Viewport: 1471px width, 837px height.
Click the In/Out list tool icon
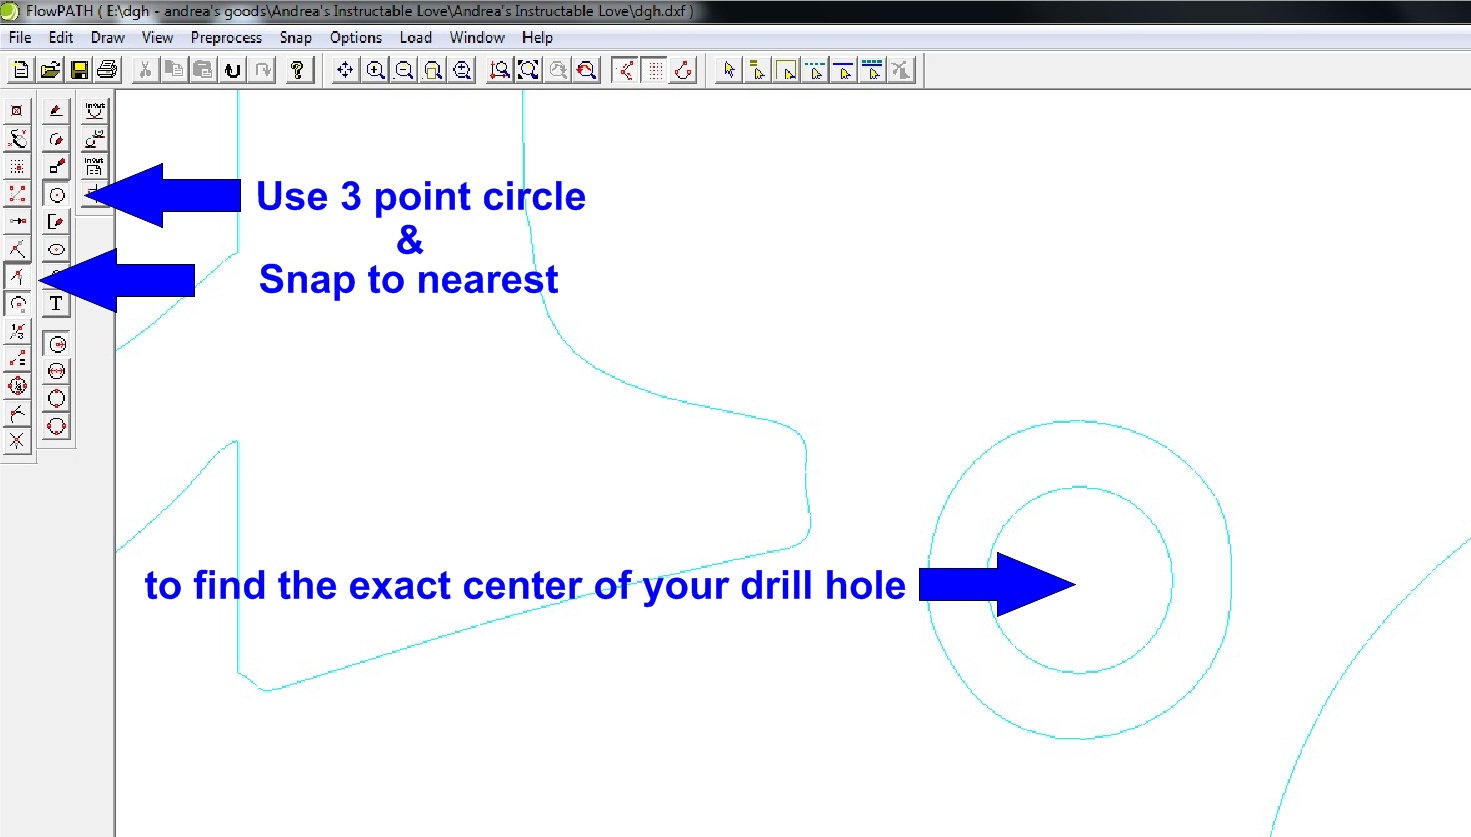(x=95, y=166)
